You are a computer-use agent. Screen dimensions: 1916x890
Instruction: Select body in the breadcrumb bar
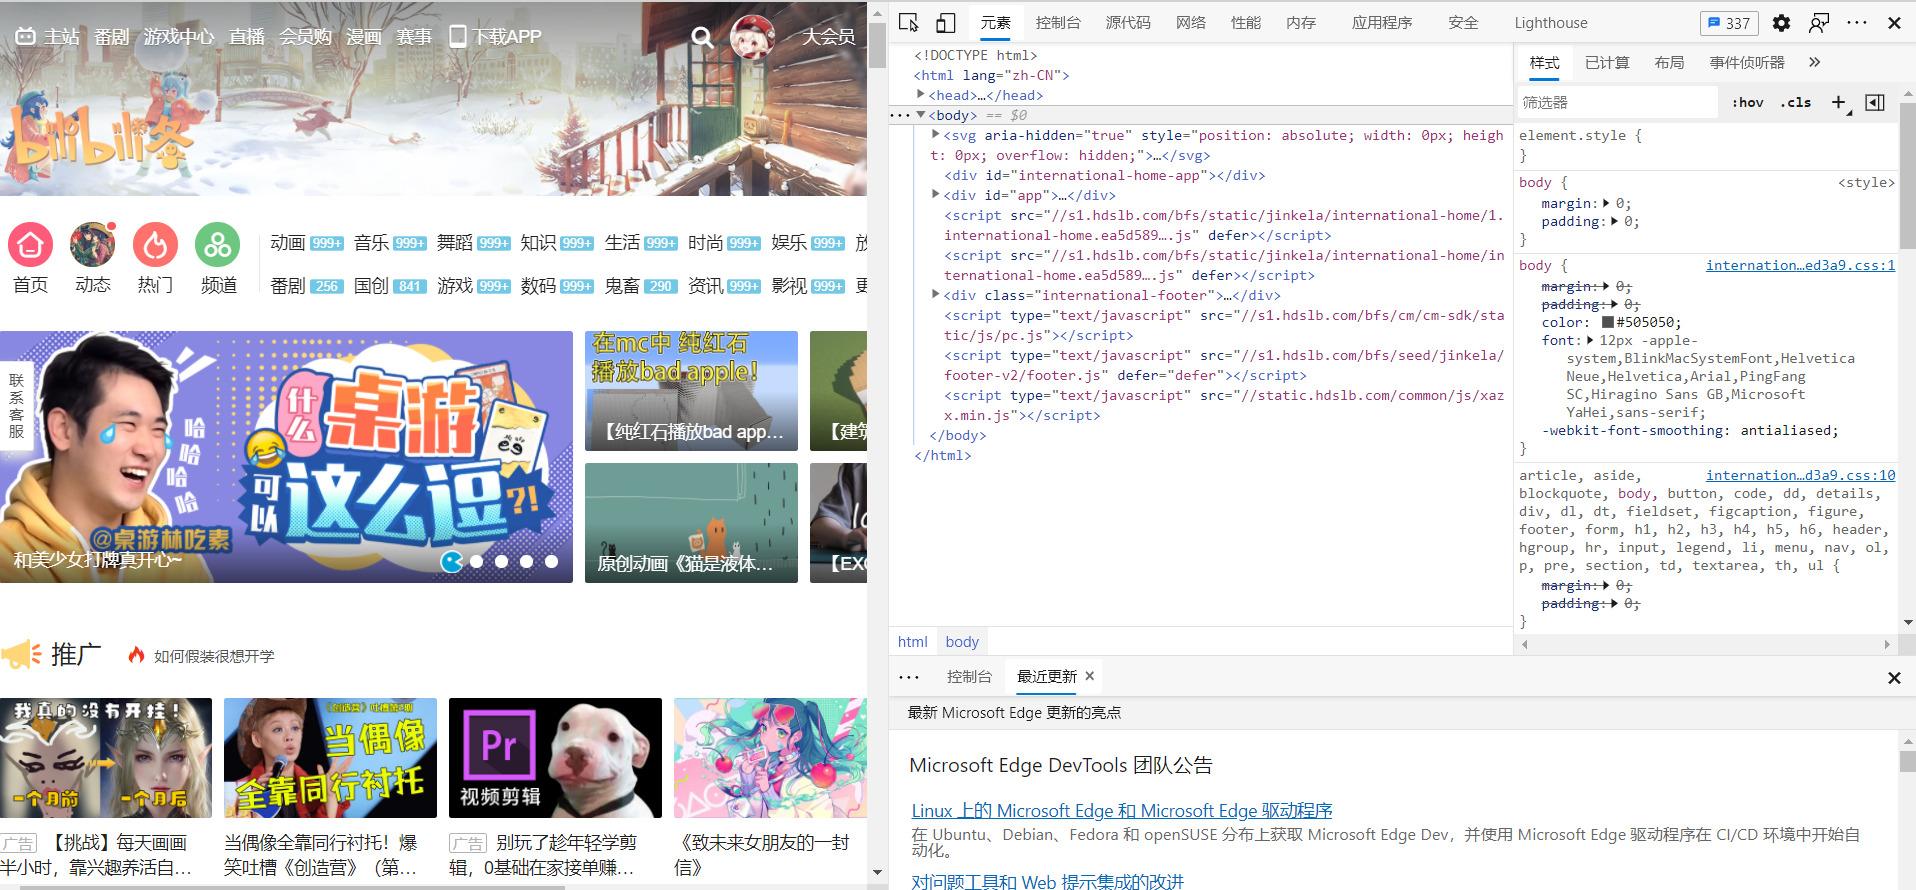[x=962, y=642]
